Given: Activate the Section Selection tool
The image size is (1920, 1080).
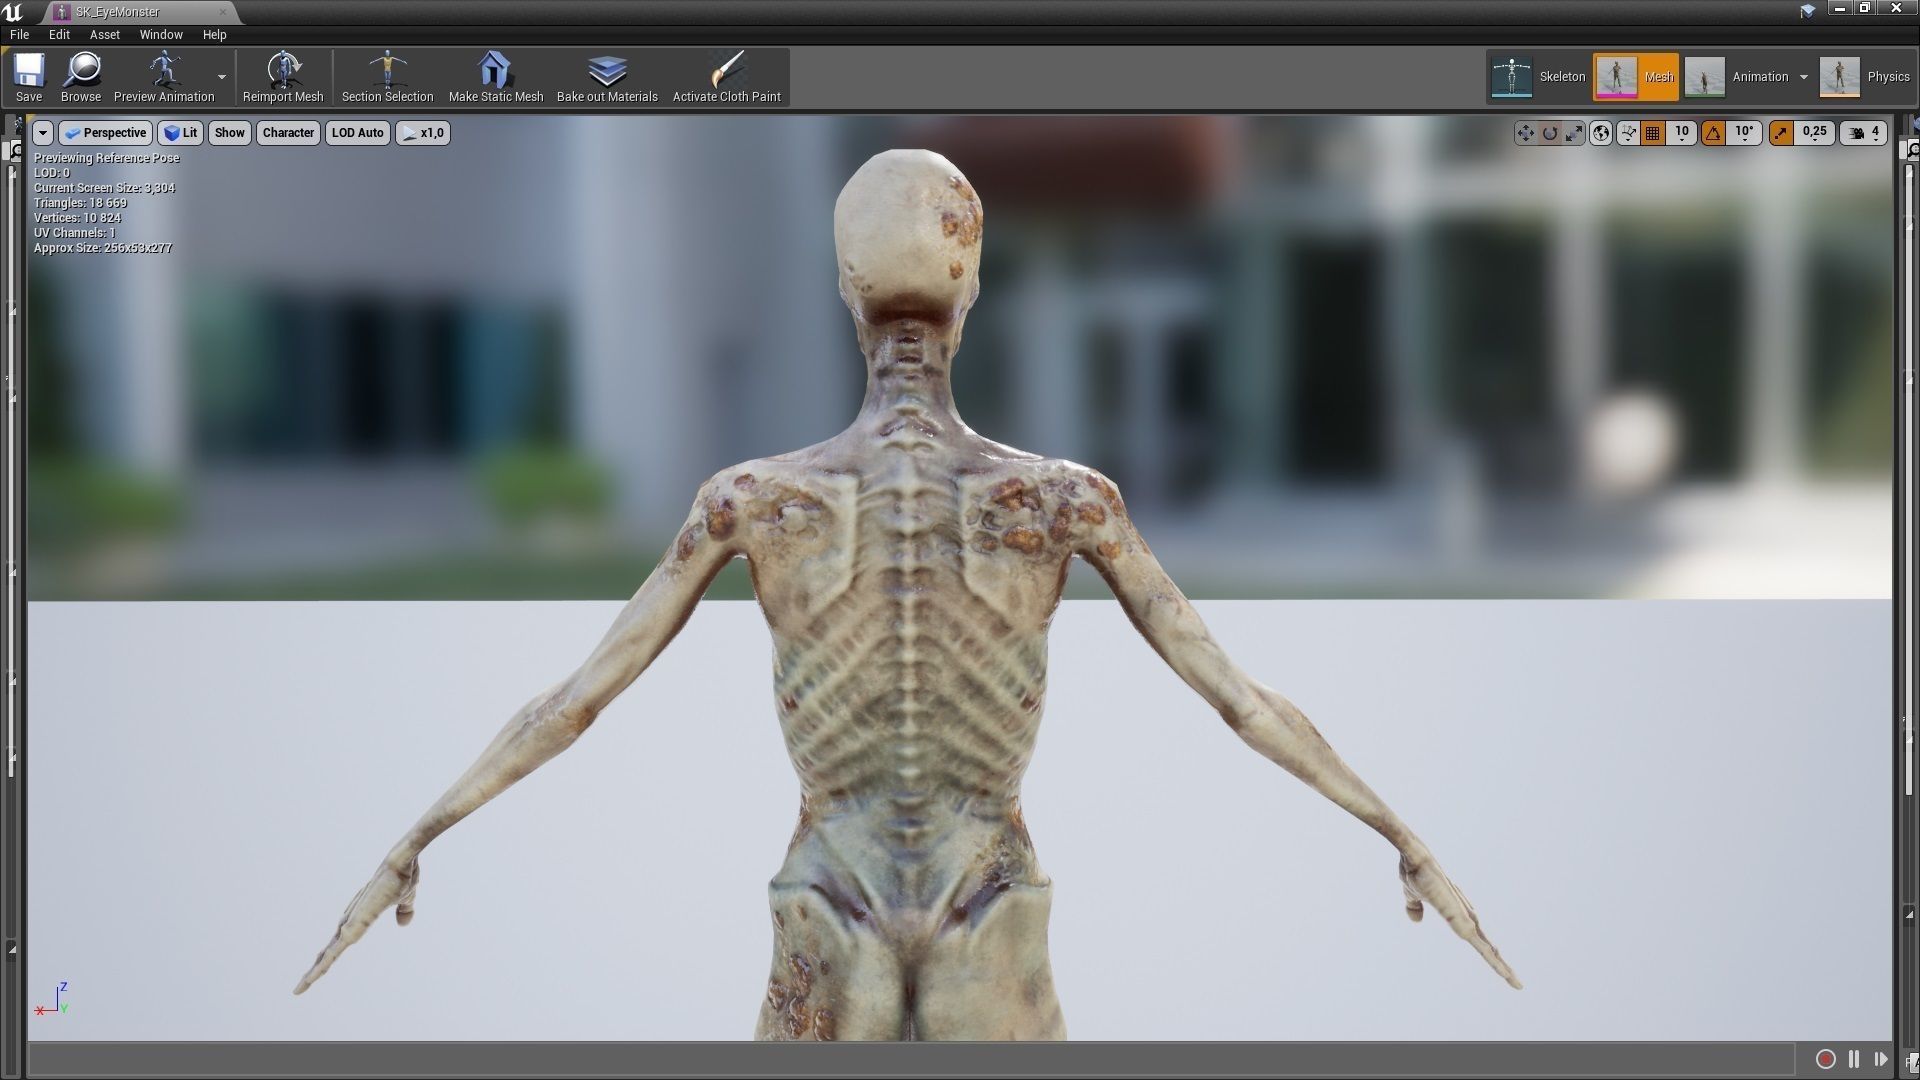Looking at the screenshot, I should click(x=387, y=77).
